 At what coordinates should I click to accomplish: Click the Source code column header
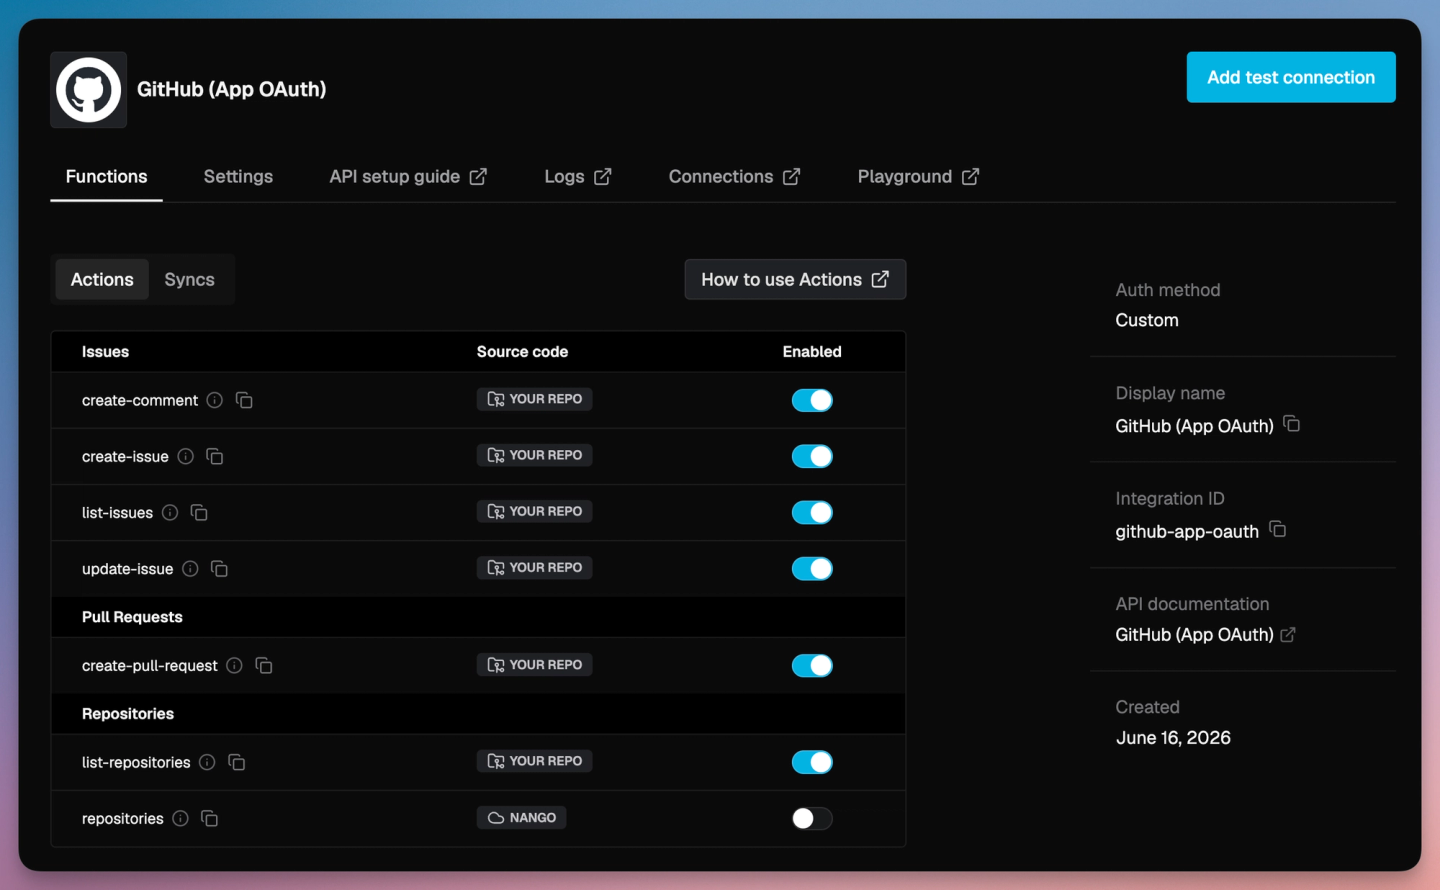coord(522,352)
